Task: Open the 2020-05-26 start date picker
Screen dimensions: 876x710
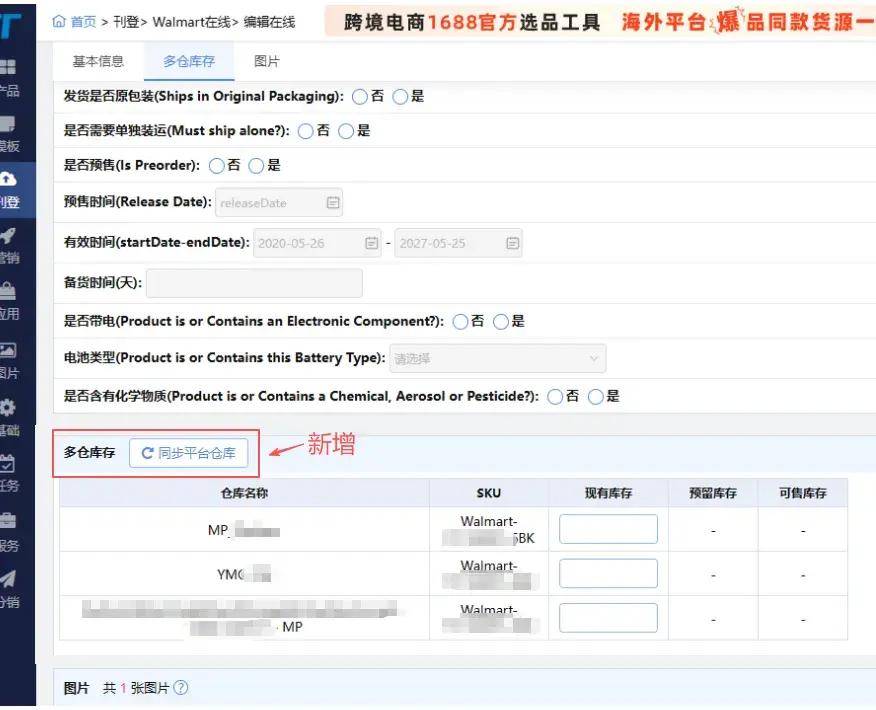Action: click(x=371, y=243)
